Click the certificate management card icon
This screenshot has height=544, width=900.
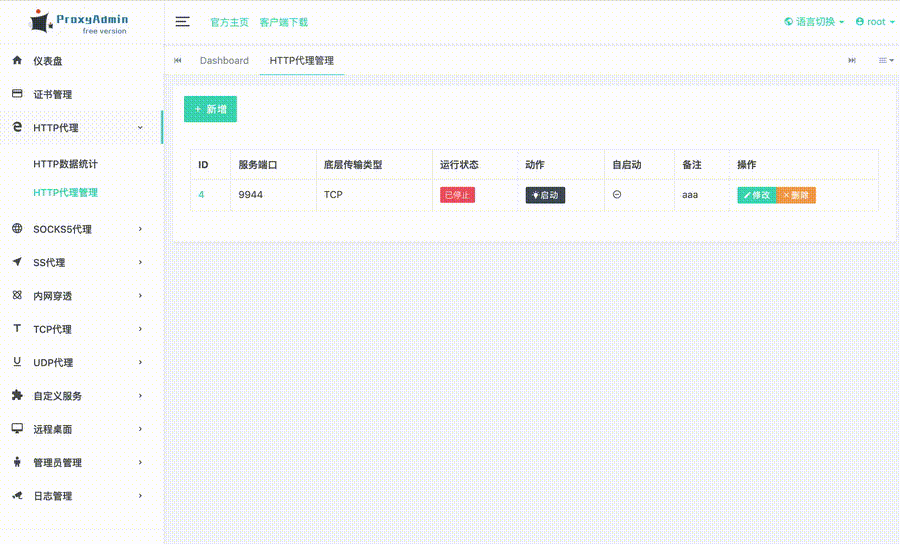[17, 94]
